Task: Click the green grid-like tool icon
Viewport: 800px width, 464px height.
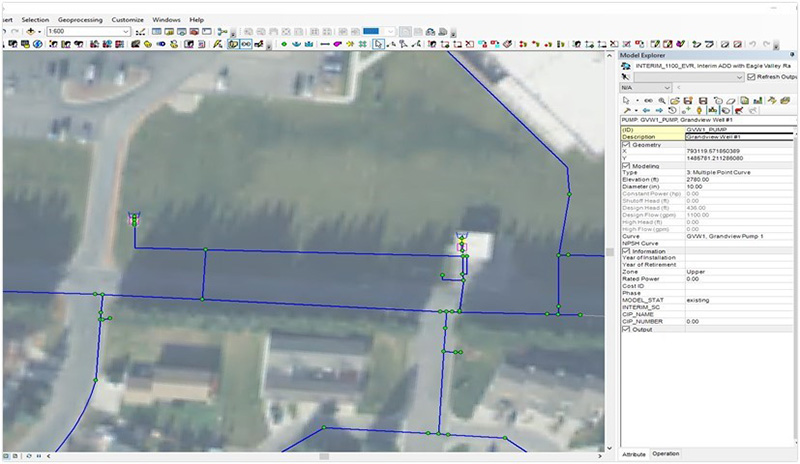Action: point(363,44)
